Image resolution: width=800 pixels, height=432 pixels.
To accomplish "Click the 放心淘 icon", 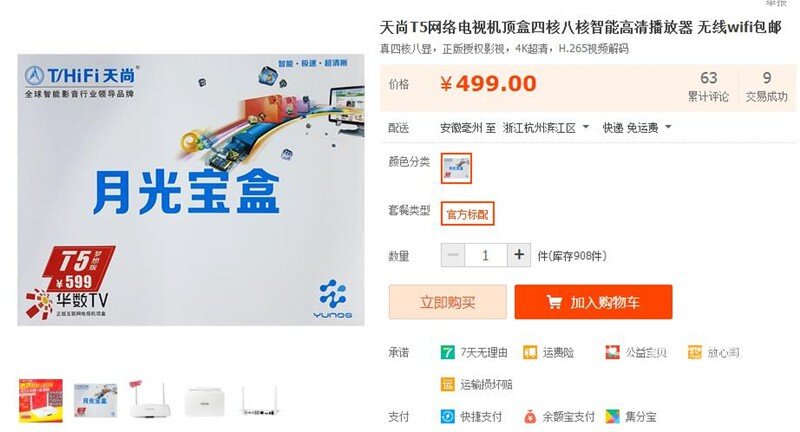I will point(694,352).
